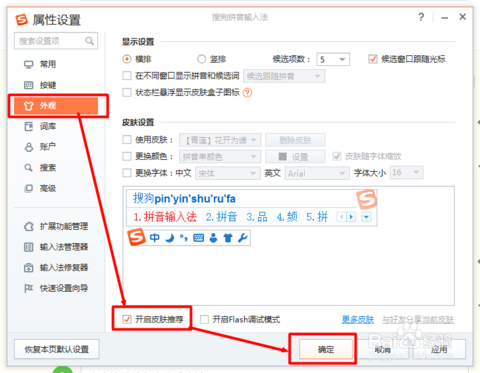480x373 pixels.
Task: Open the 宋体 Chinese font dropdown
Action: click(228, 173)
